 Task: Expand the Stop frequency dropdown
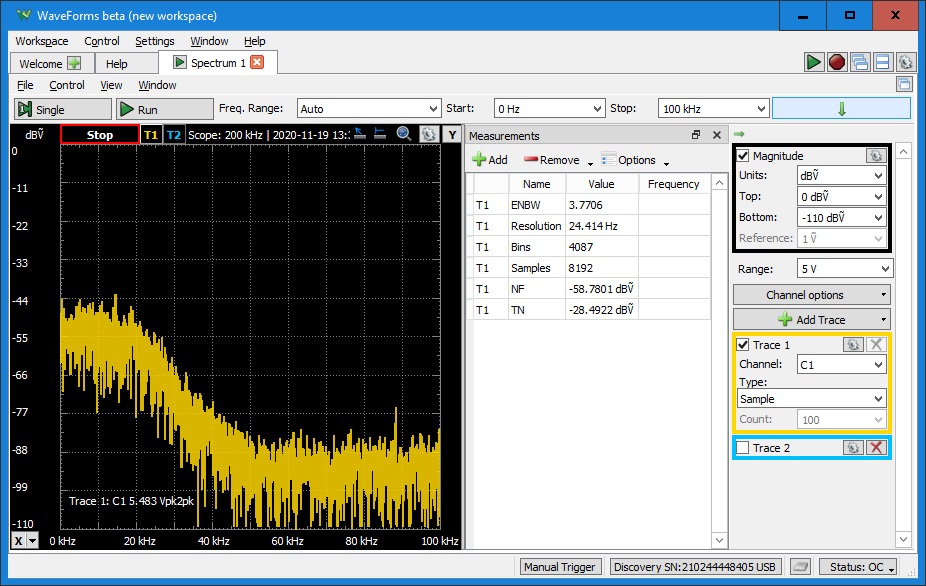tap(712, 109)
